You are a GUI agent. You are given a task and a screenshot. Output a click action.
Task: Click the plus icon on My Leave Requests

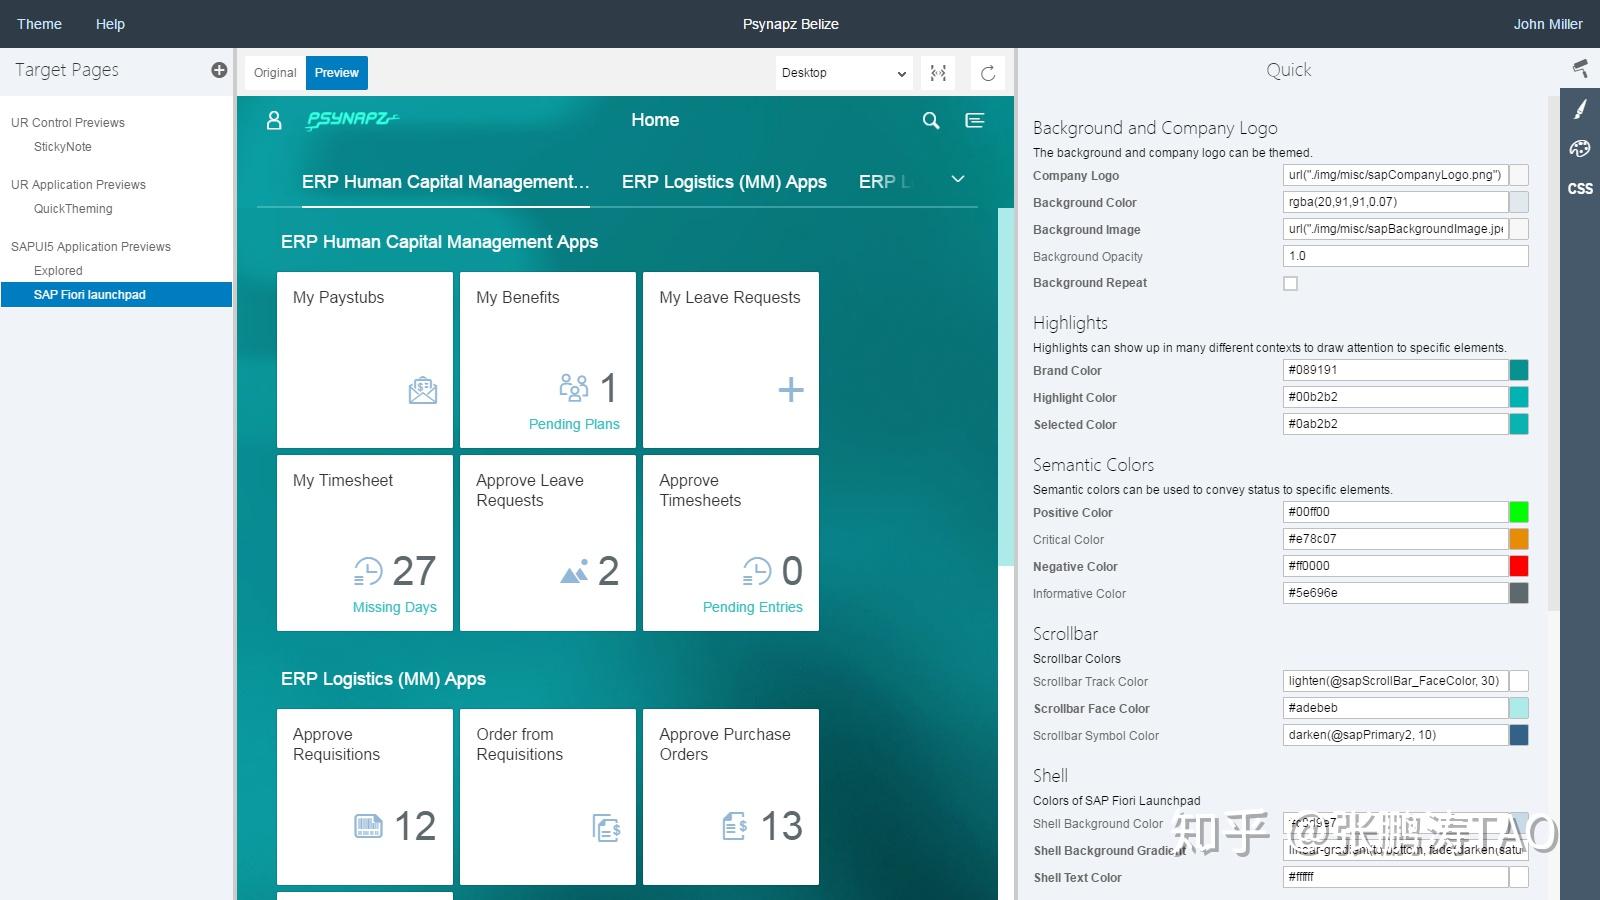pyautogui.click(x=791, y=389)
